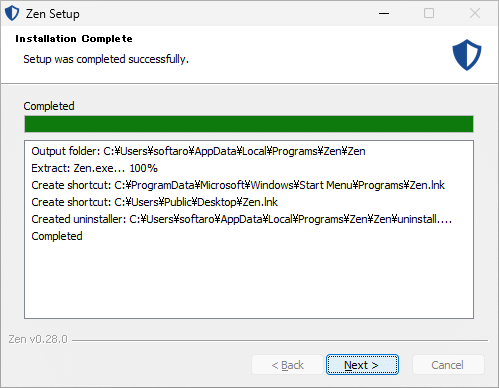The height and width of the screenshot is (388, 499).
Task: Click the 'Completed' status label above progress bar
Action: point(49,106)
